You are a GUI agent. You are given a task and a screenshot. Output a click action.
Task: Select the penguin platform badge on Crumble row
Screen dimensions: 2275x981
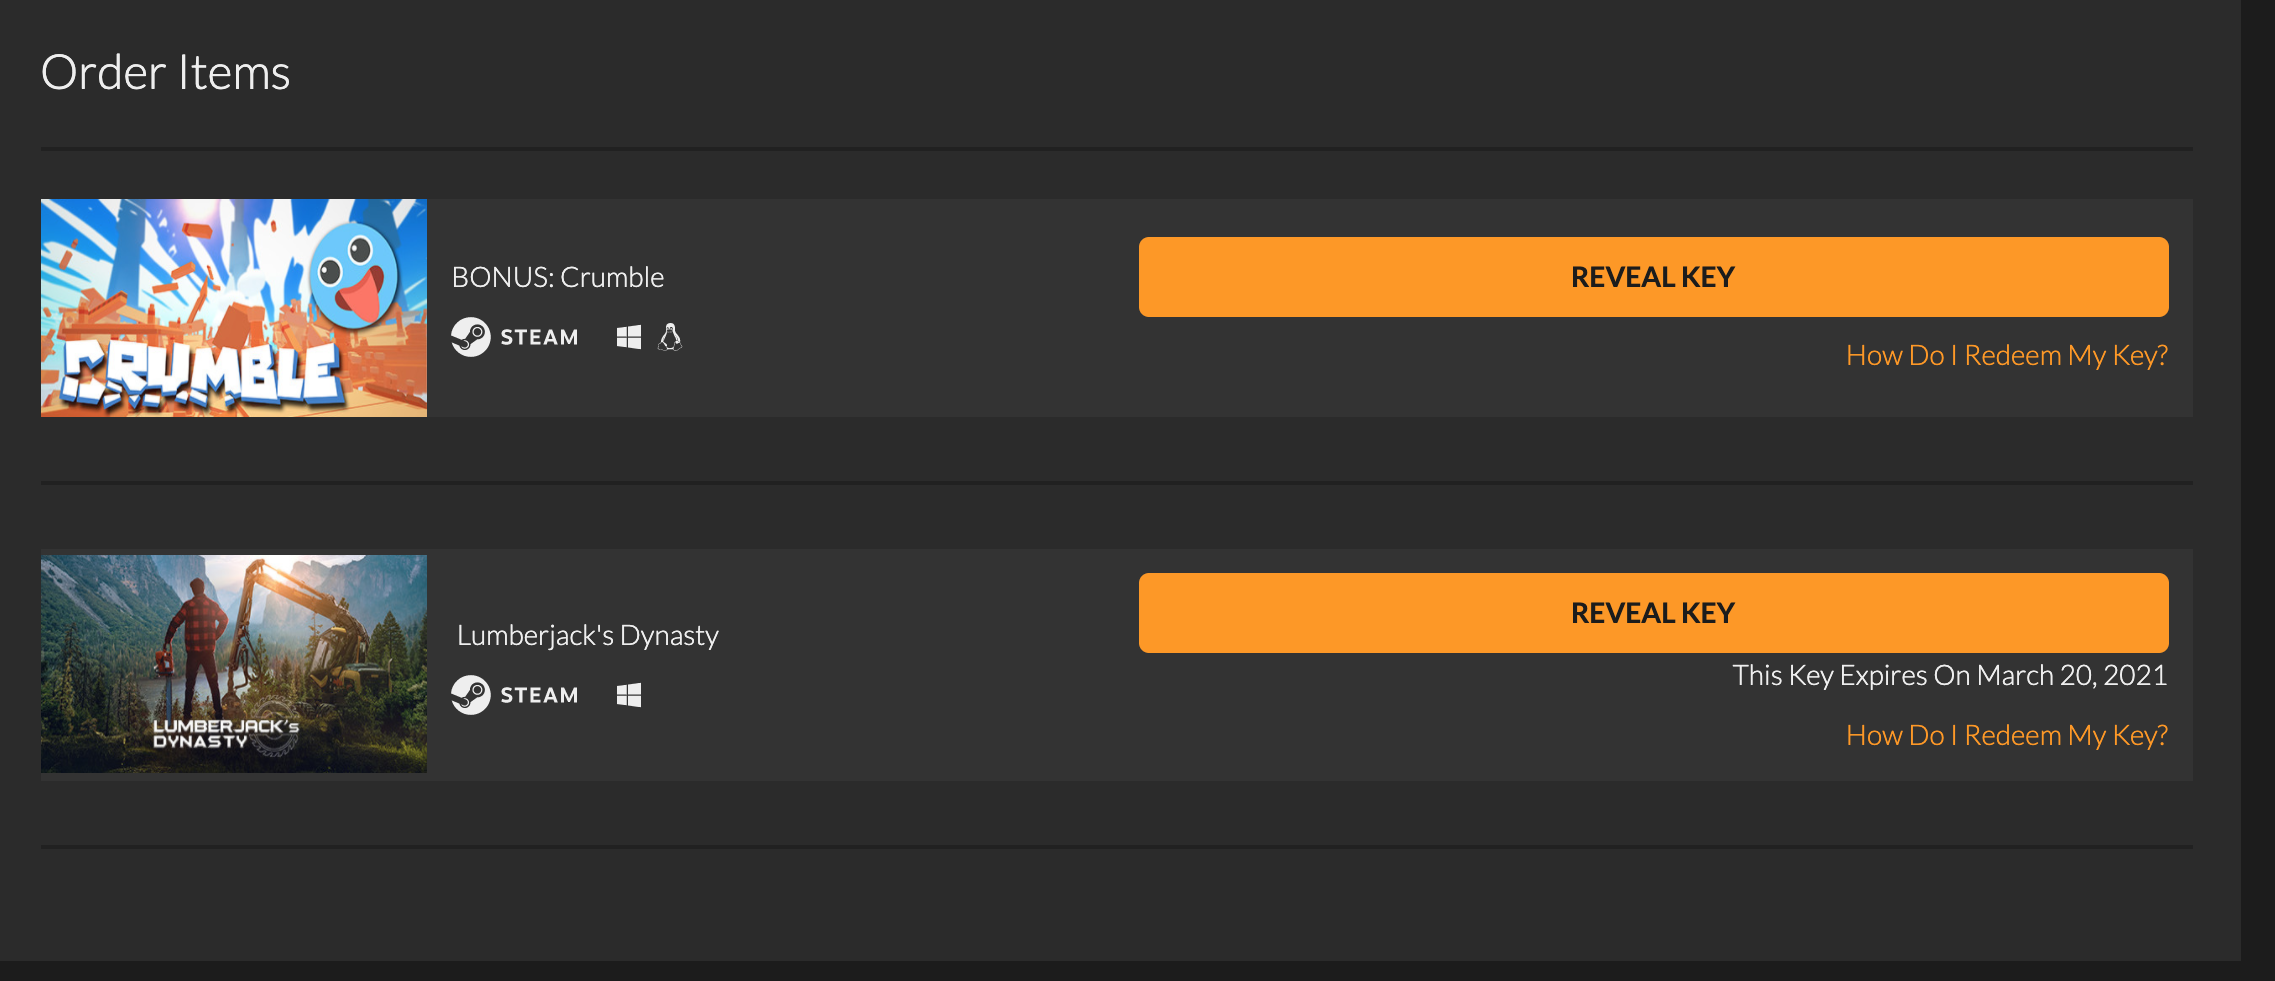pyautogui.click(x=670, y=337)
